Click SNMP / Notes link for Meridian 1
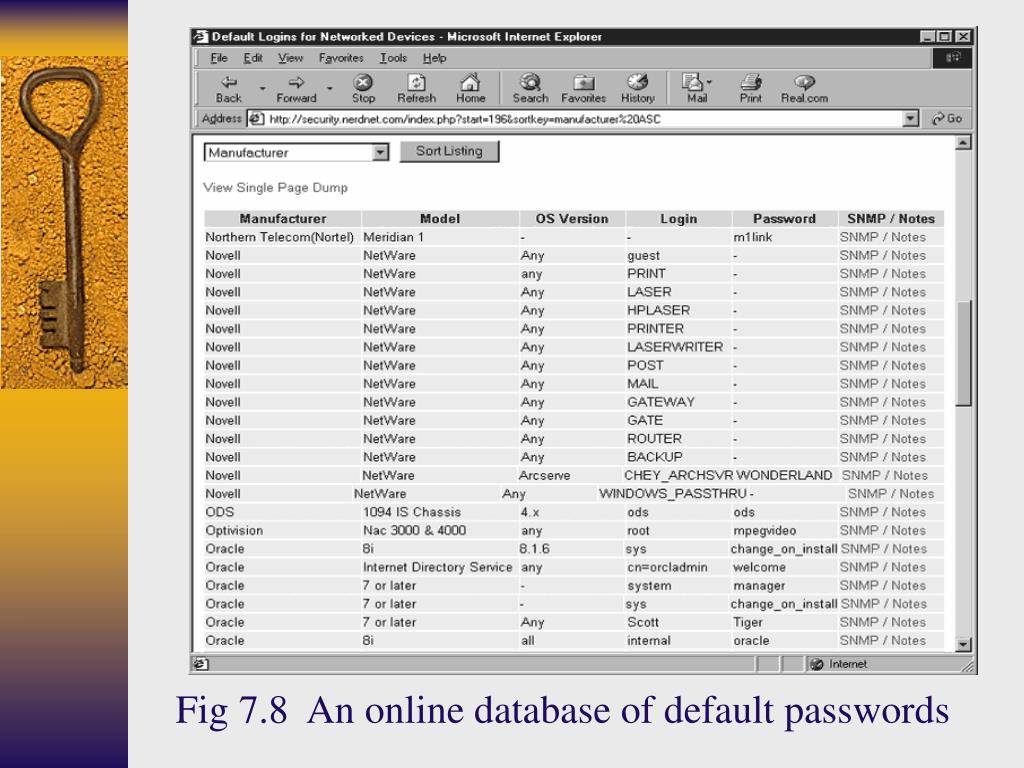The width and height of the screenshot is (1024, 768). 882,237
